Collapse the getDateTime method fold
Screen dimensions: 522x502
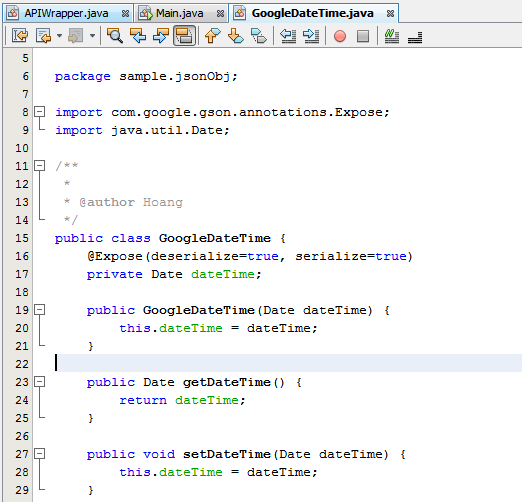tap(40, 381)
